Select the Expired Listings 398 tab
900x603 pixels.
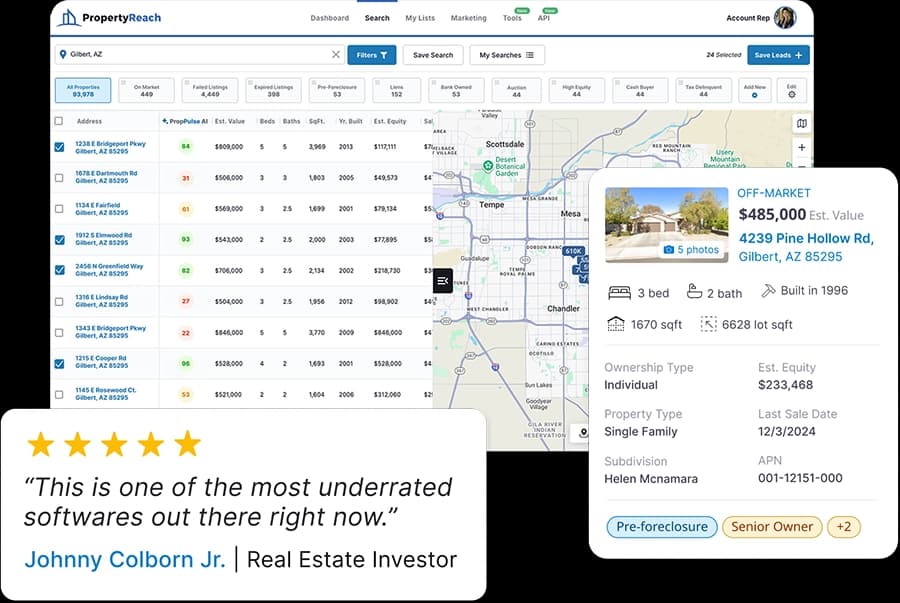click(x=274, y=91)
